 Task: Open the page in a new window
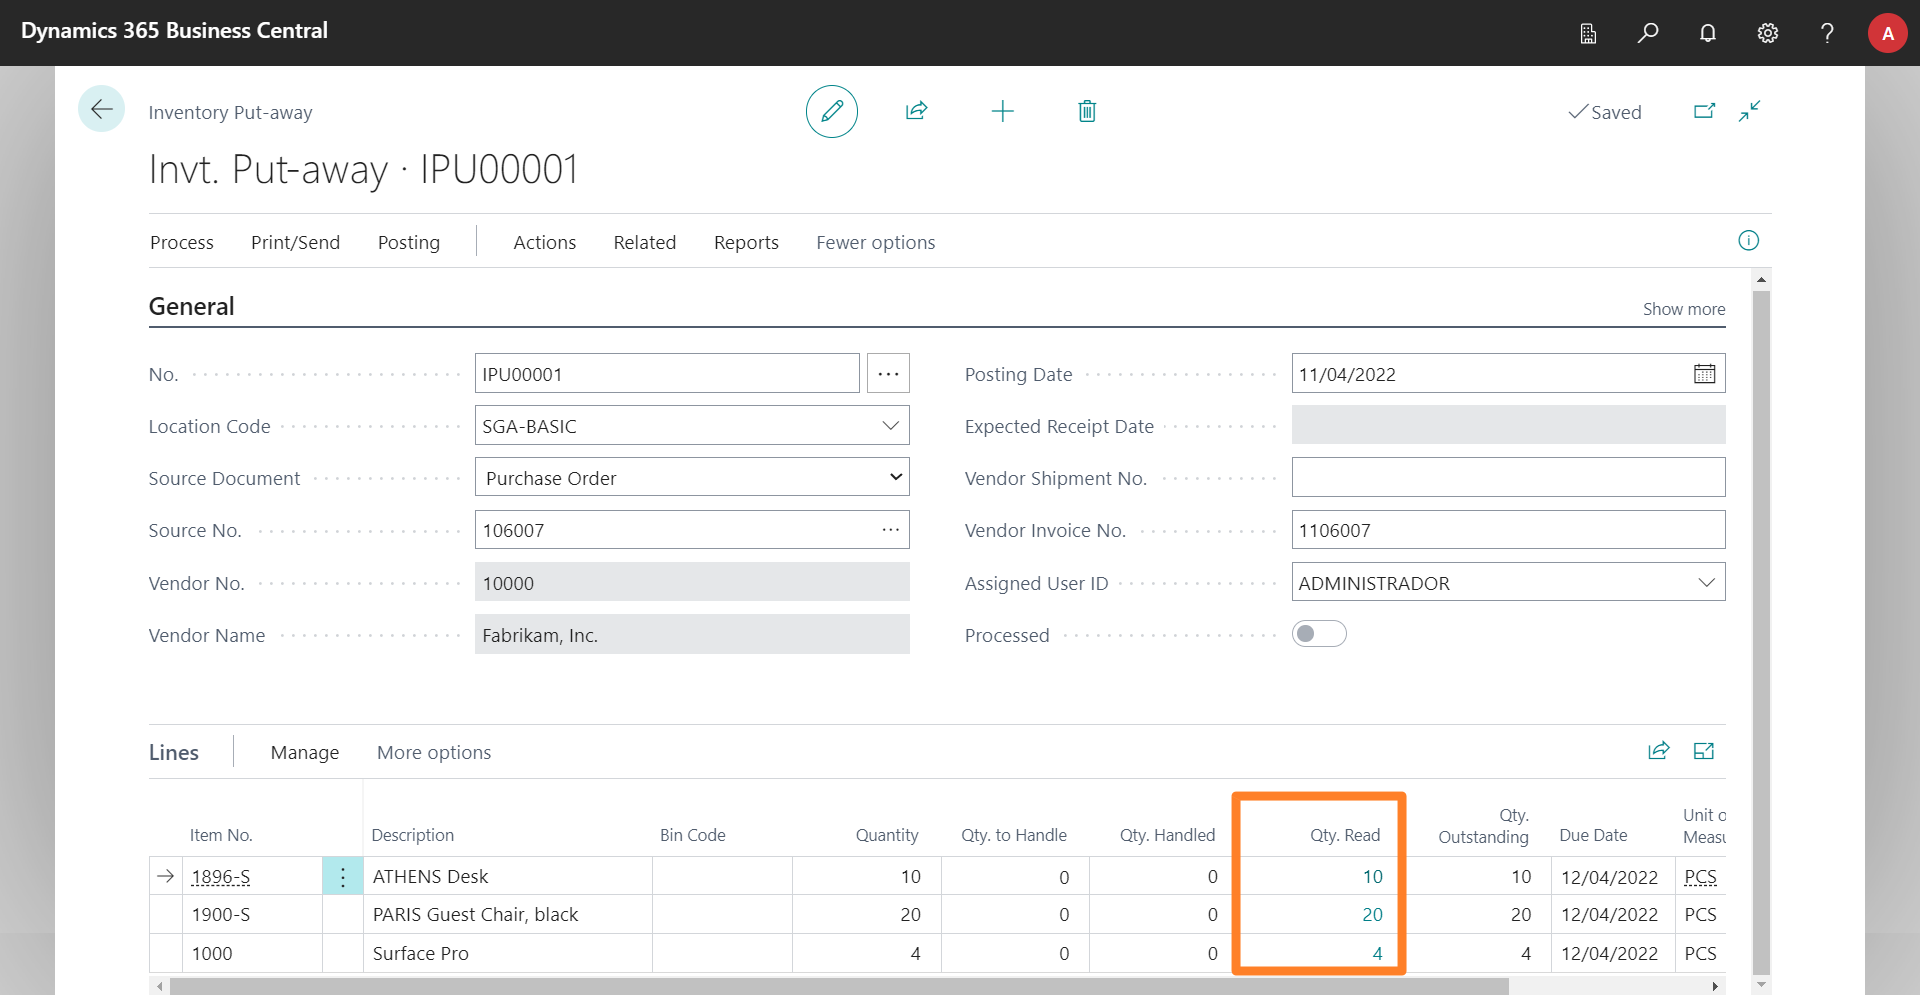(1704, 111)
